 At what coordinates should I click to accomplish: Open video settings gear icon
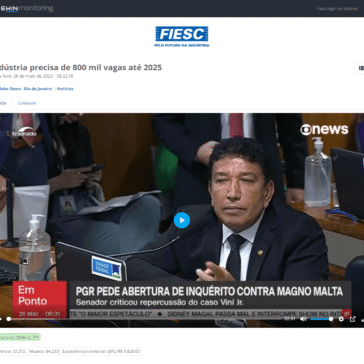click(341, 319)
